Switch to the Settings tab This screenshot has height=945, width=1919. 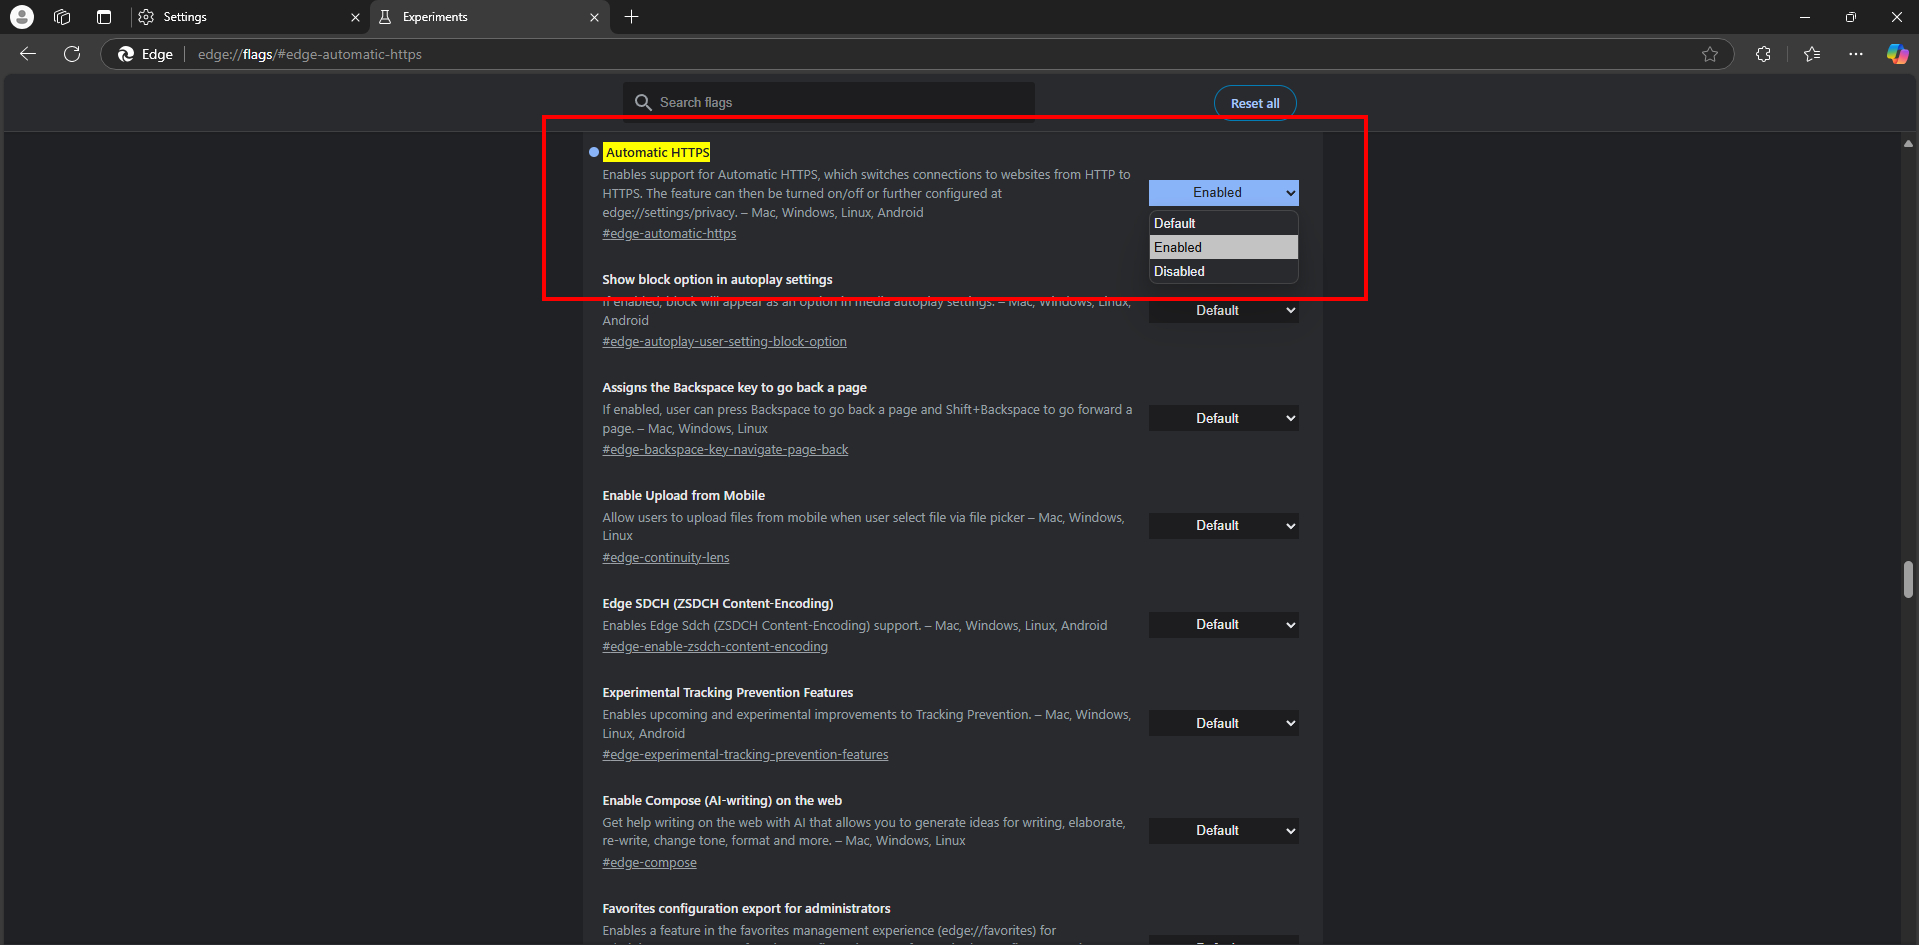(248, 17)
